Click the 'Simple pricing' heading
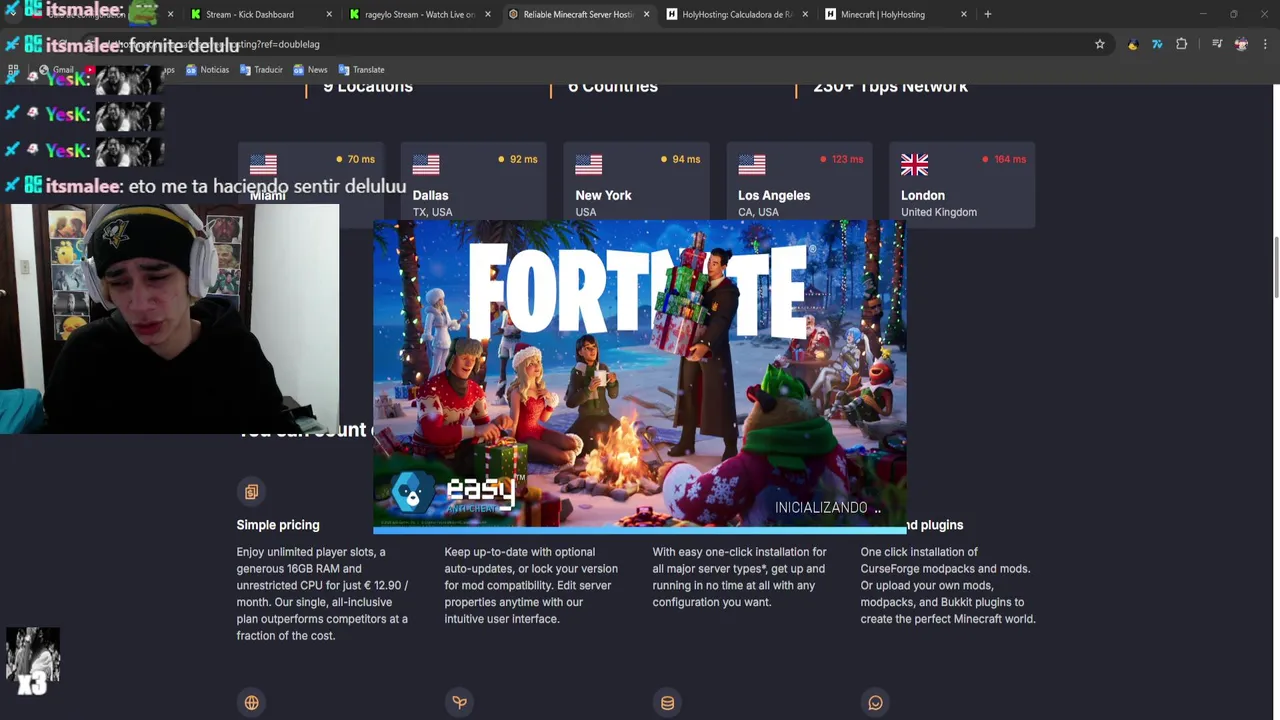 [x=278, y=525]
